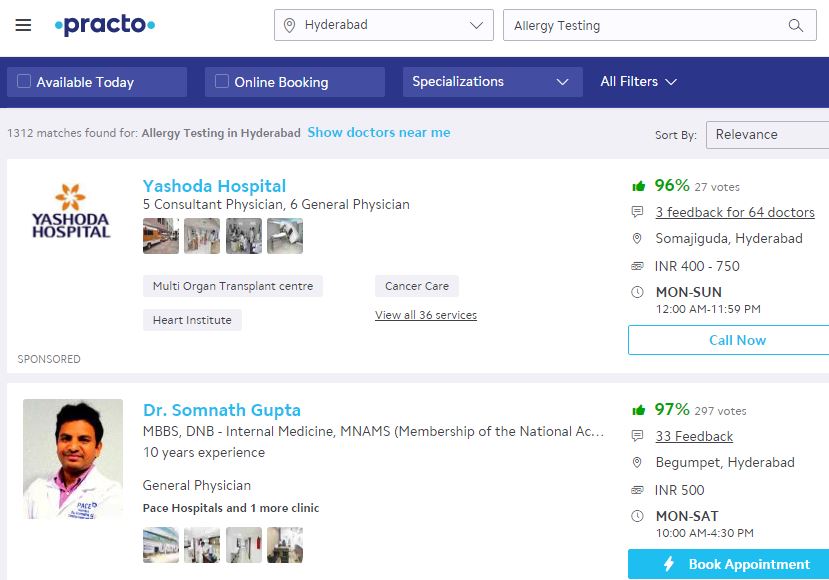Open fourth Pace Hospitals photo thumbnail
829x580 pixels.
point(285,545)
